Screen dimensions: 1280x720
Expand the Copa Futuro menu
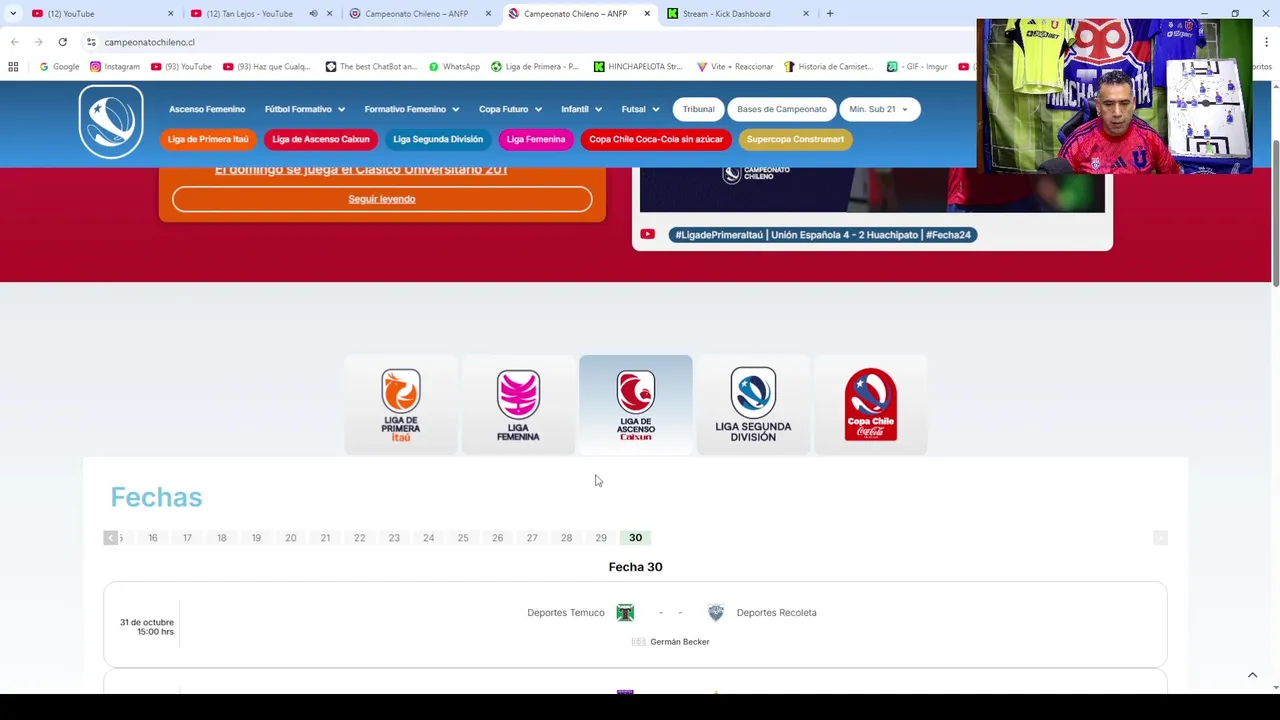point(510,109)
